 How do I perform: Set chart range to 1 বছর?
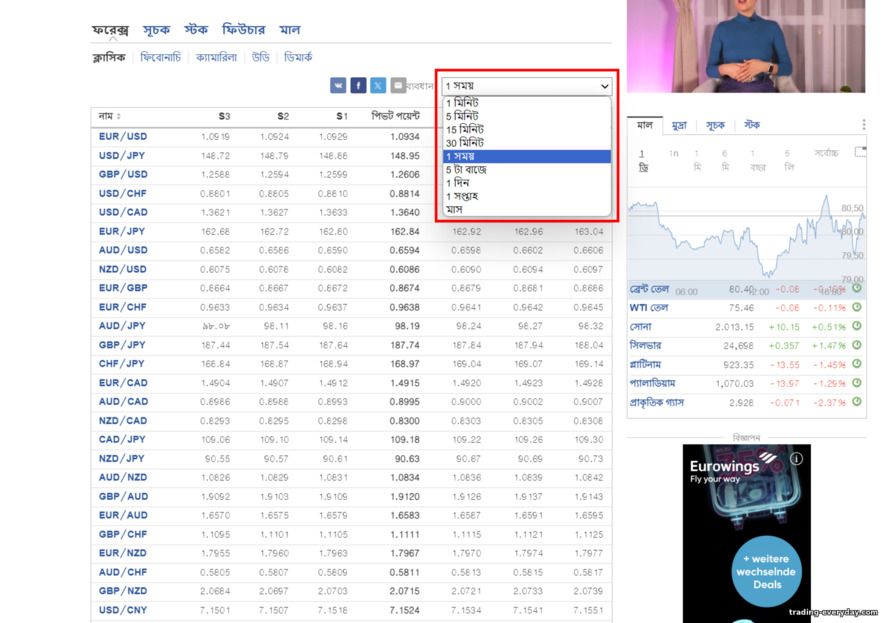[x=757, y=160]
